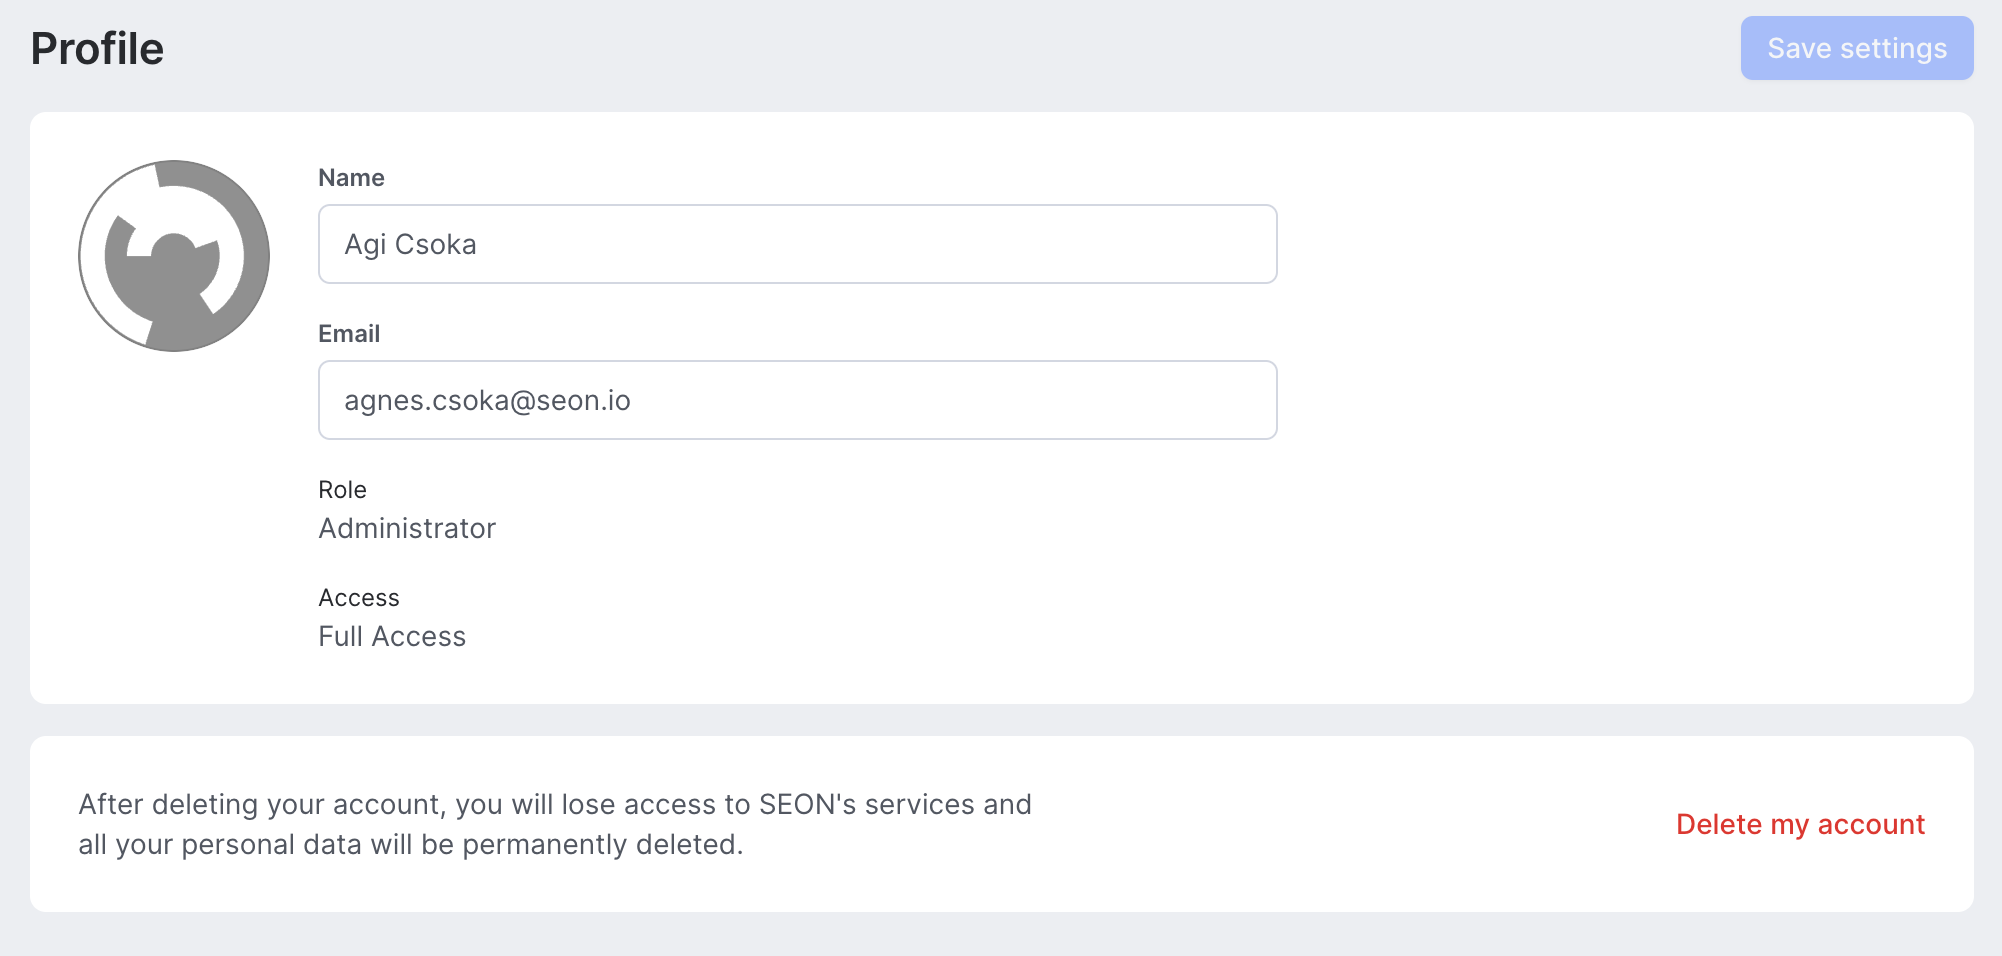The image size is (2002, 956).
Task: Focus the Email input field
Action: 797,400
